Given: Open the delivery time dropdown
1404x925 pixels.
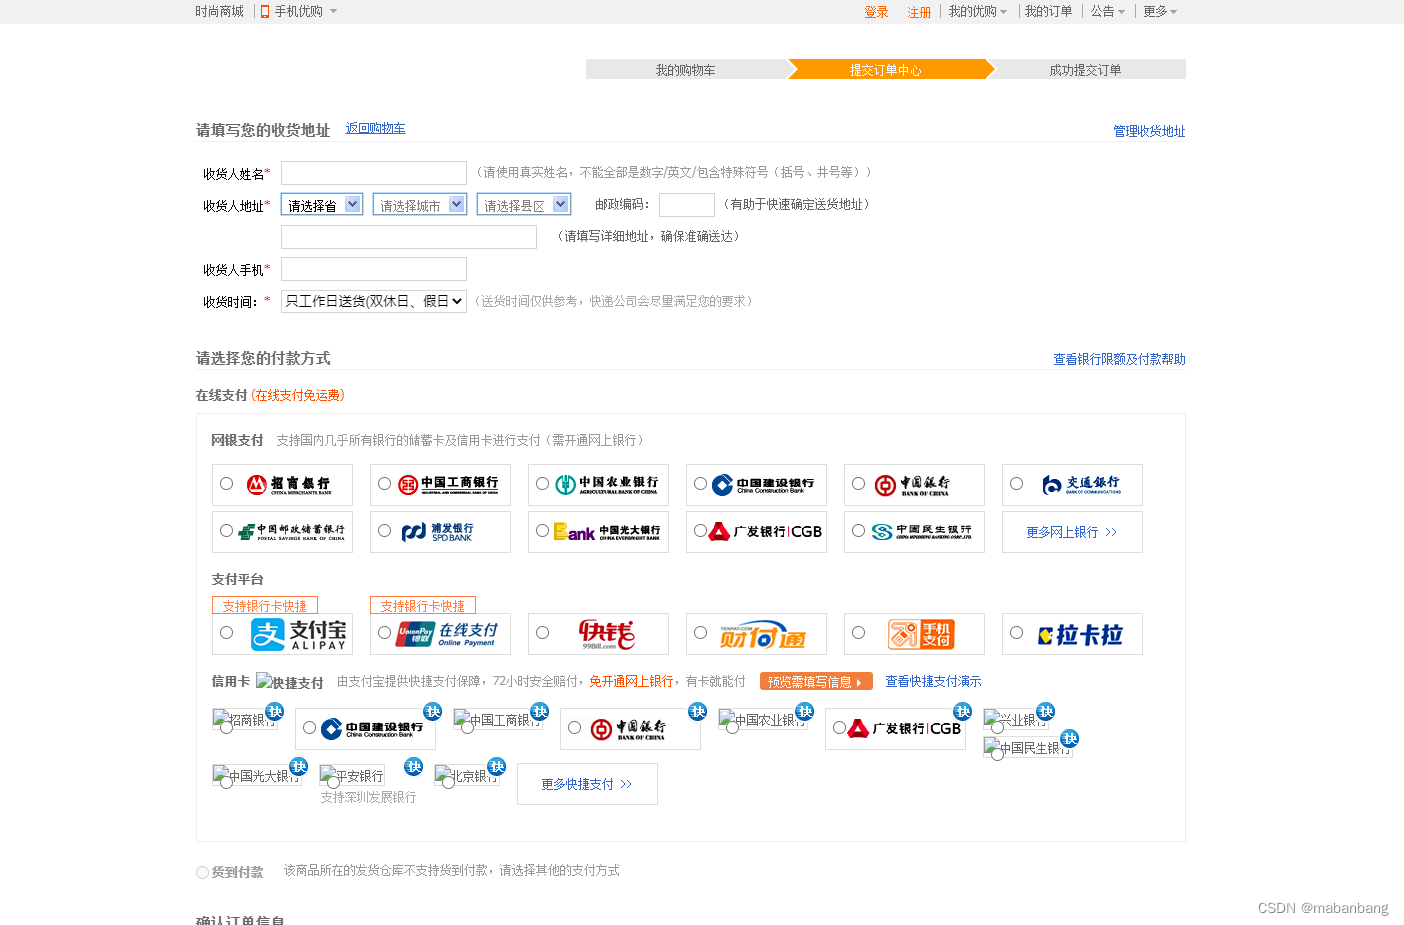Looking at the screenshot, I should pyautogui.click(x=374, y=301).
